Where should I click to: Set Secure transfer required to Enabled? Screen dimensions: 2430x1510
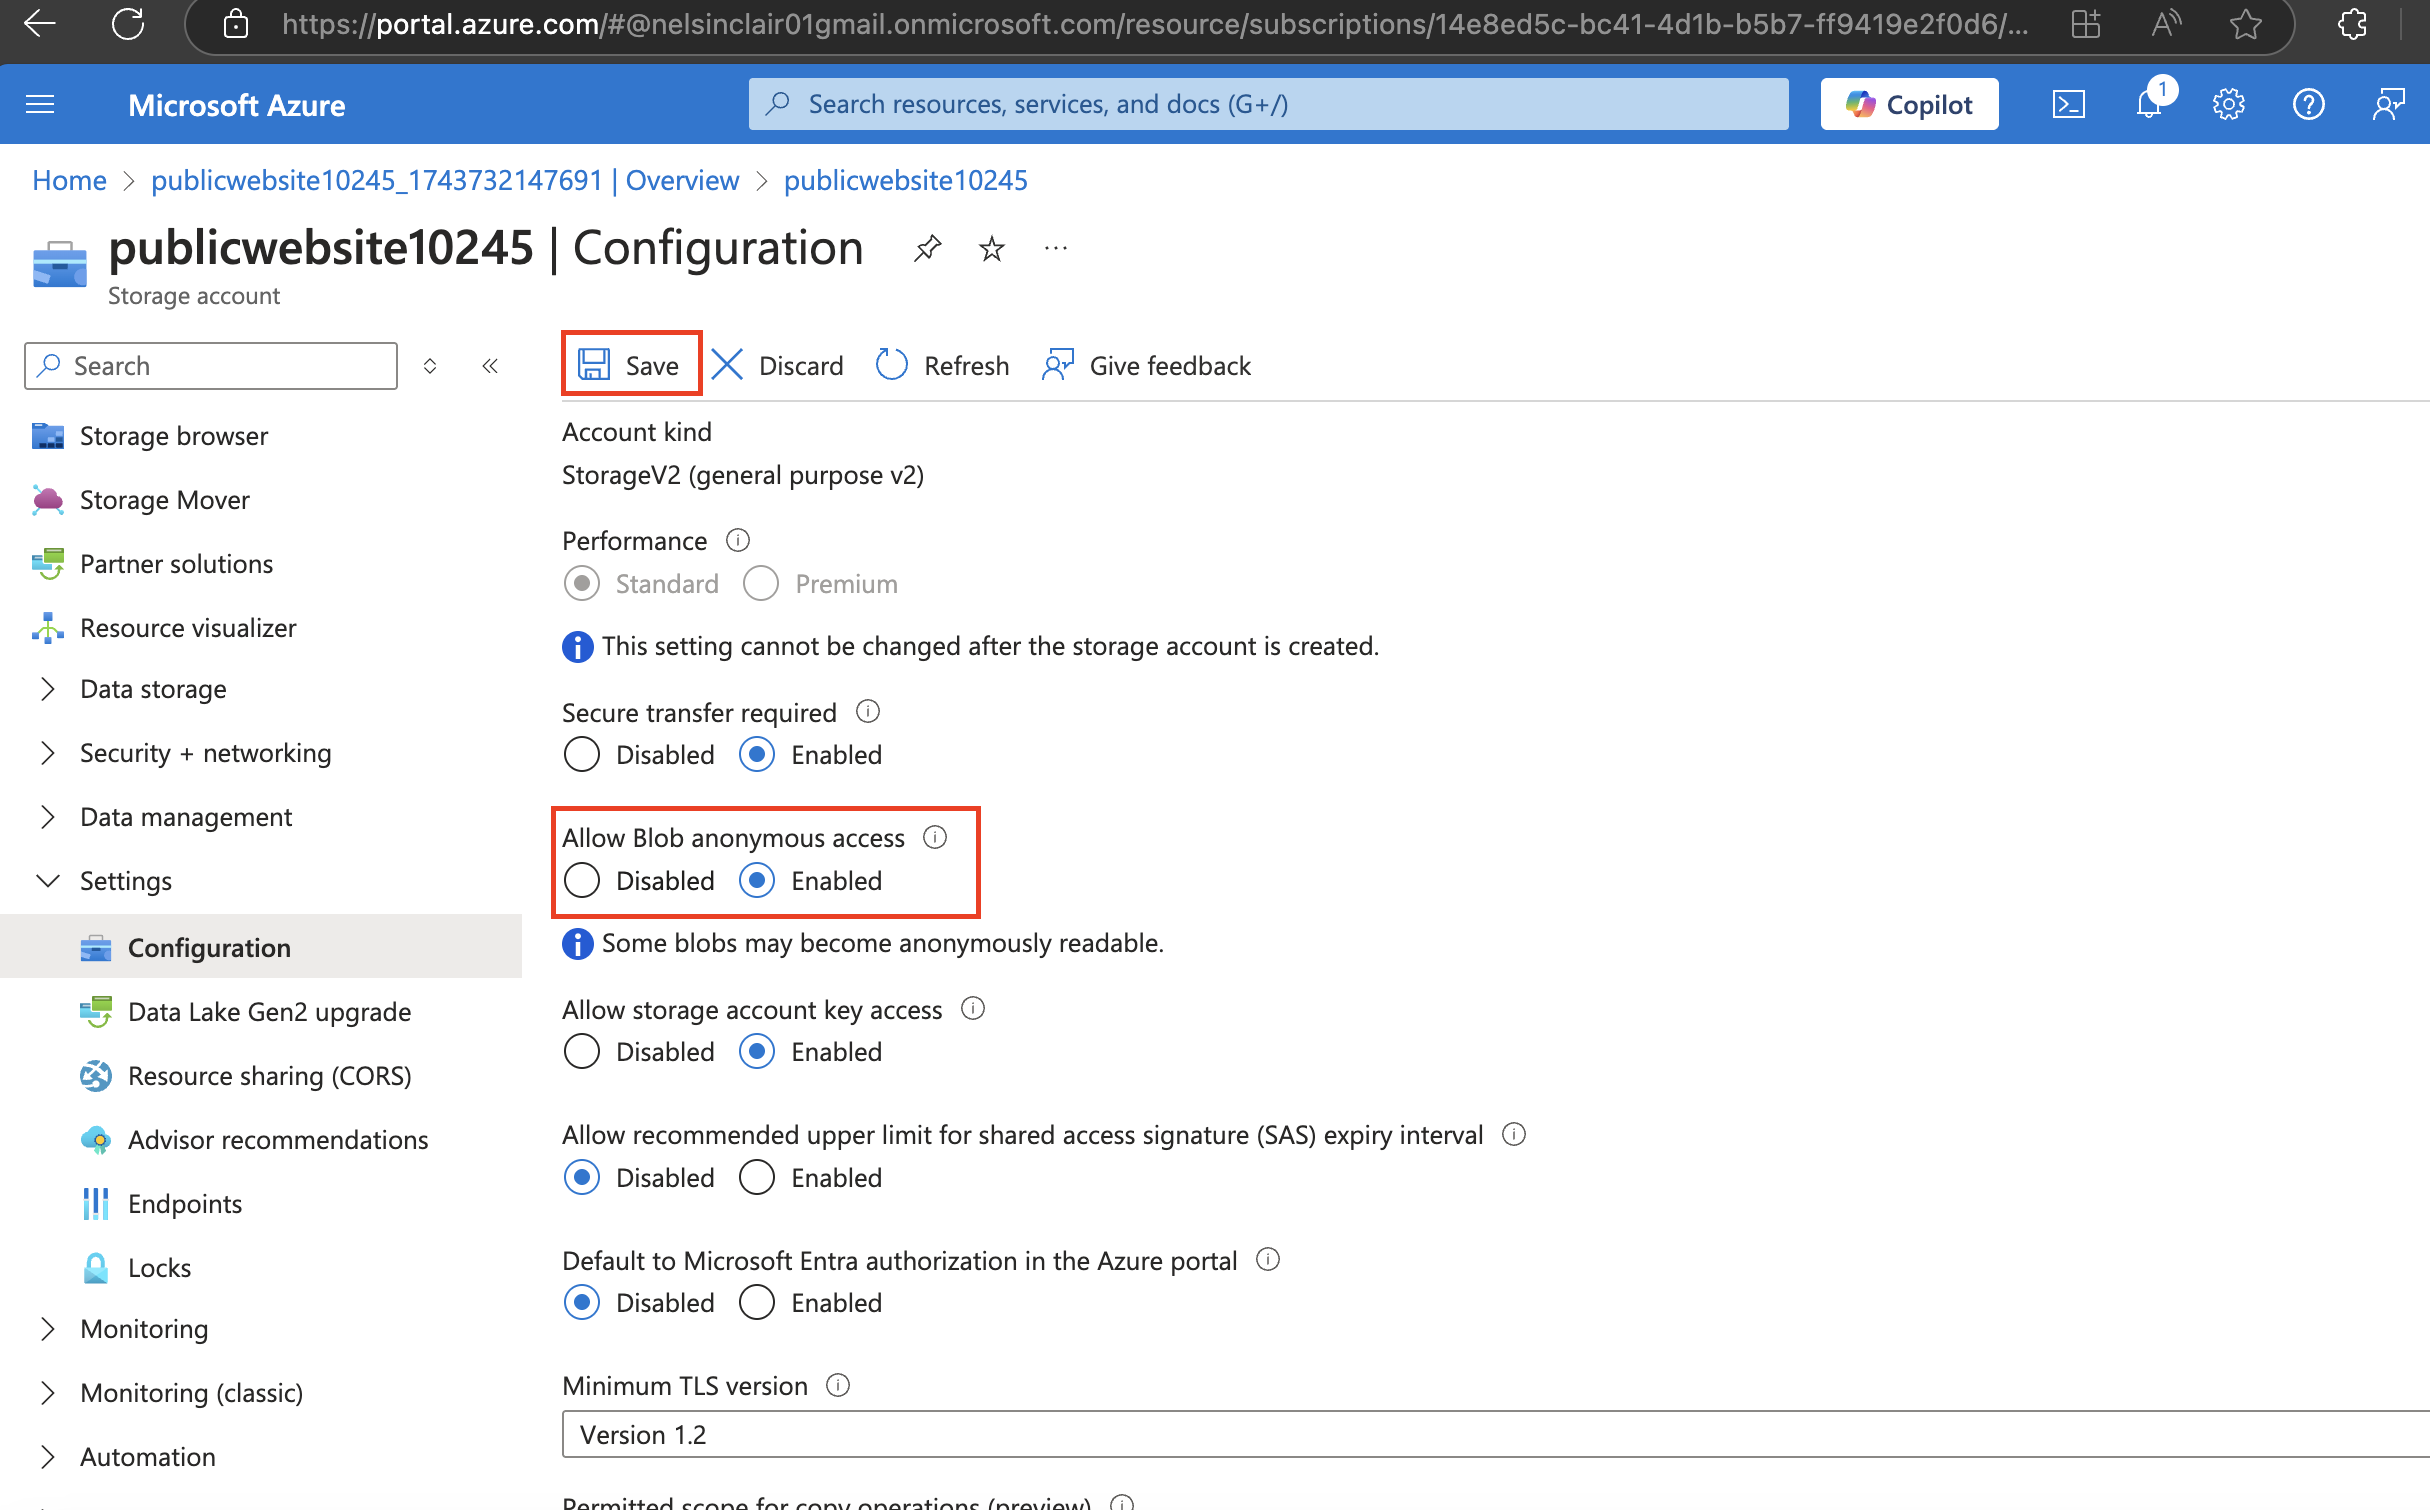click(x=757, y=754)
